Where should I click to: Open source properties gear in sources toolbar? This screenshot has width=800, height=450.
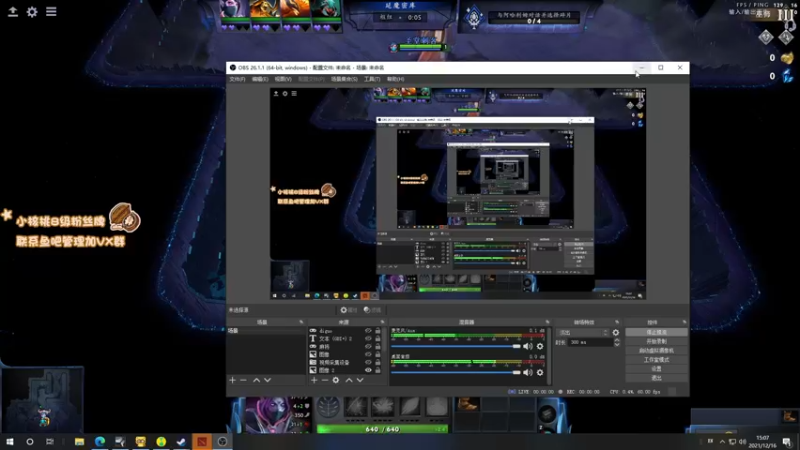336,380
